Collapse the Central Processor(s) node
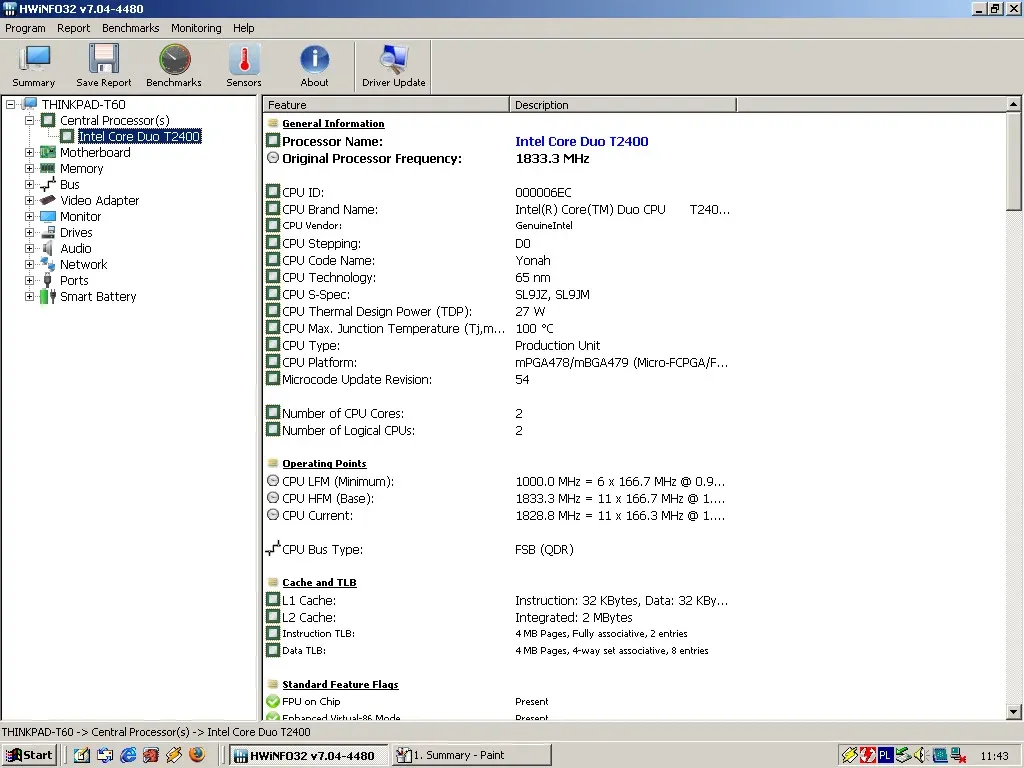The image size is (1024, 768). tap(29, 120)
